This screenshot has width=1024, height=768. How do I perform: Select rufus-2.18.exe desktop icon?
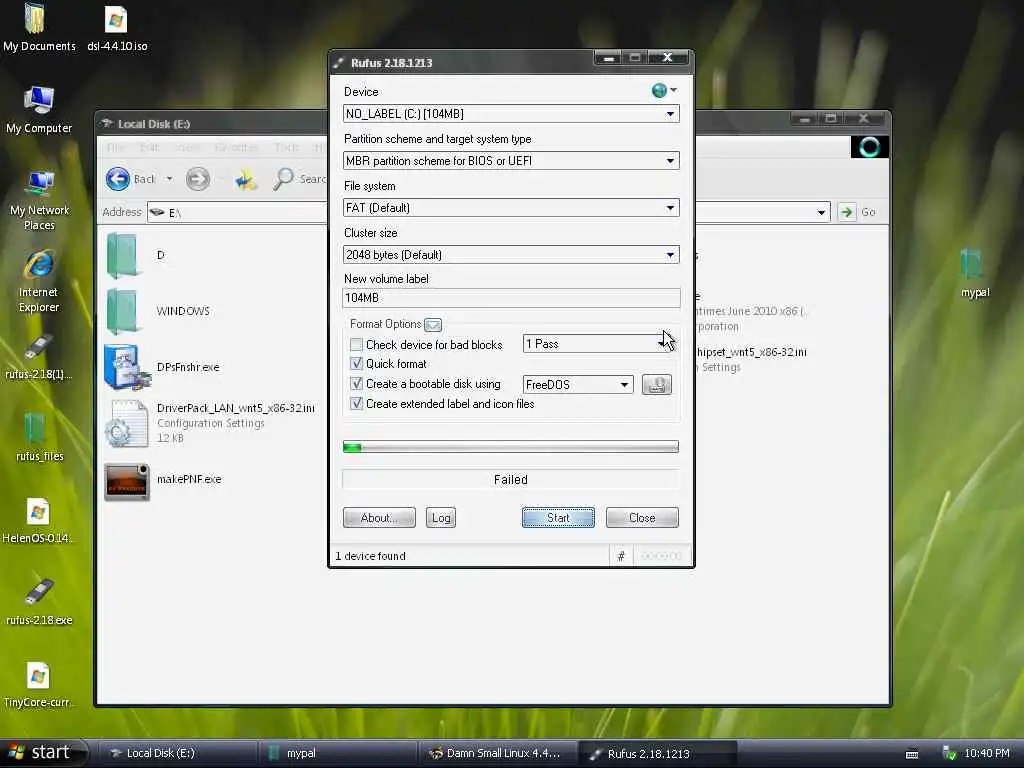[39, 601]
